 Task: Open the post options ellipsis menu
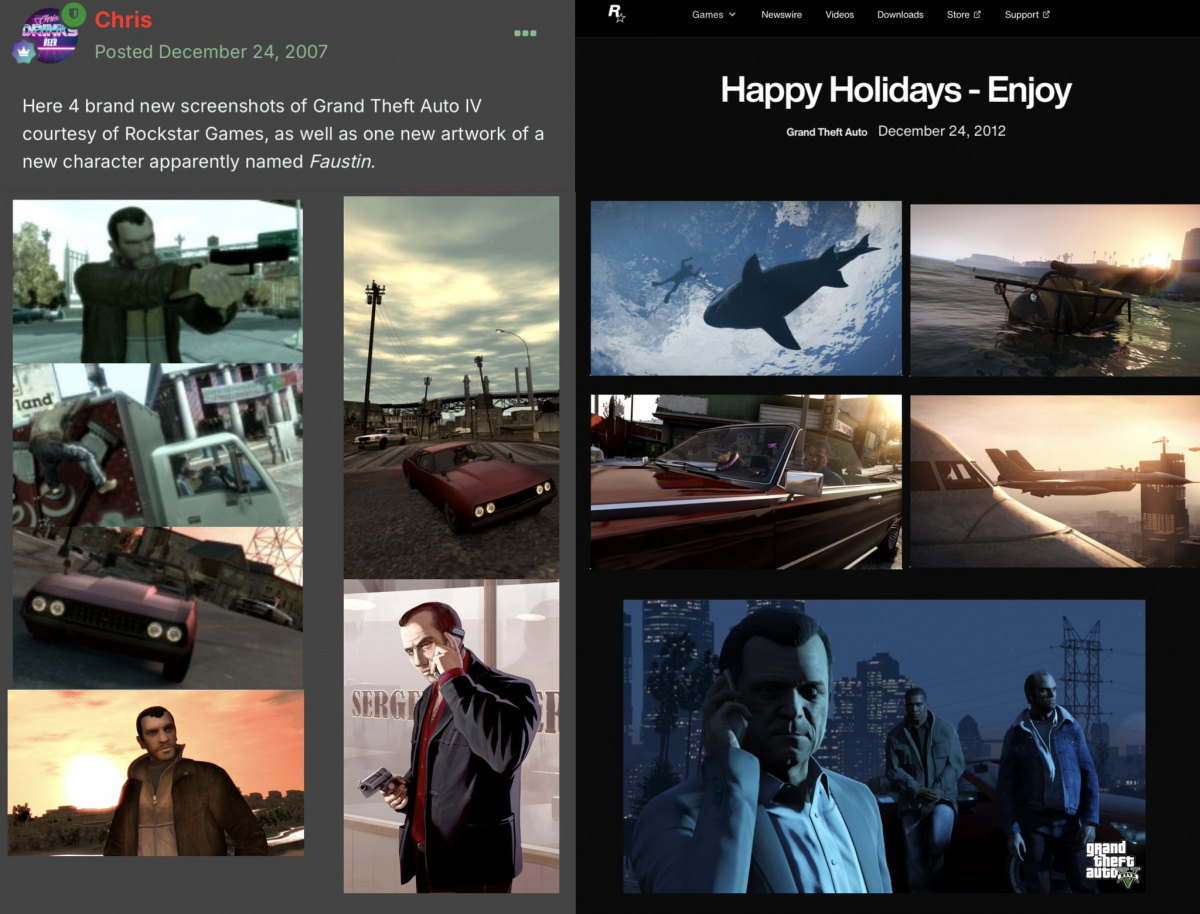525,33
